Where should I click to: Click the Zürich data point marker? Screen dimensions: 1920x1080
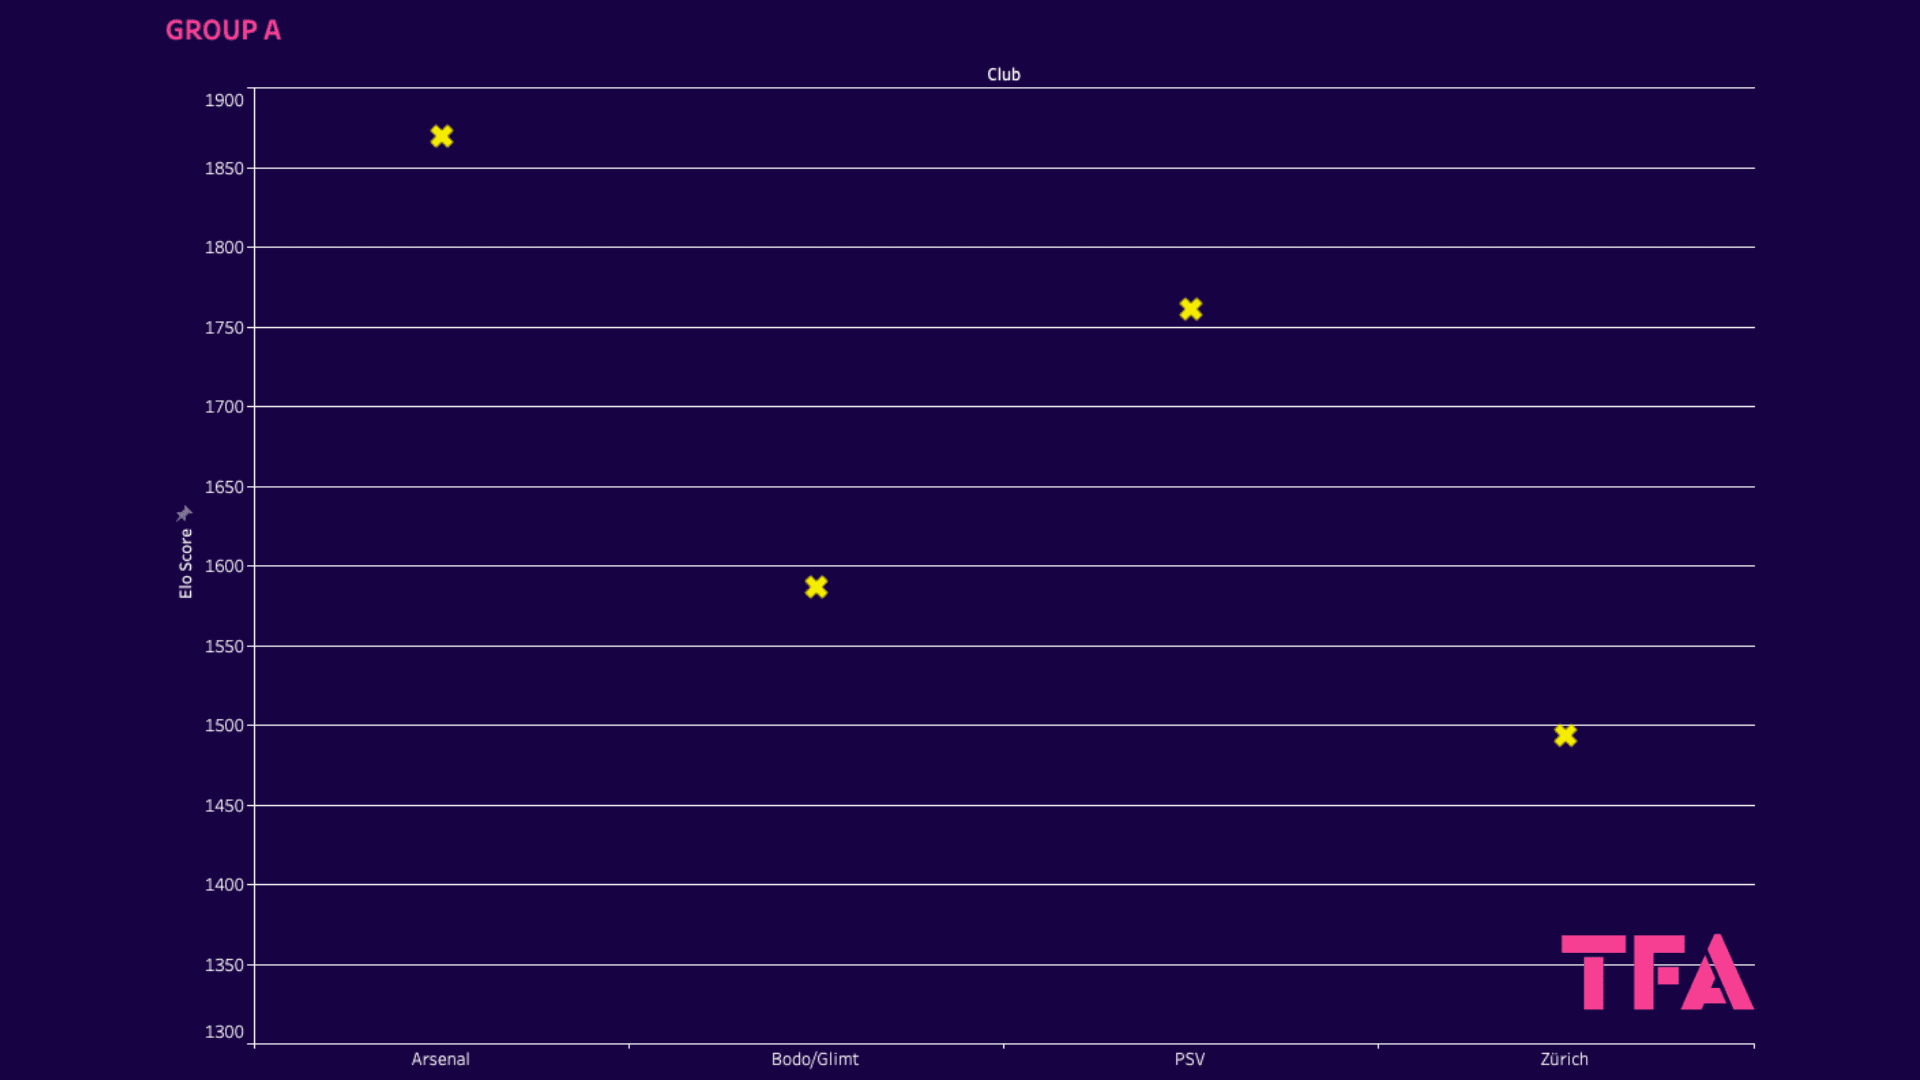[1564, 733]
